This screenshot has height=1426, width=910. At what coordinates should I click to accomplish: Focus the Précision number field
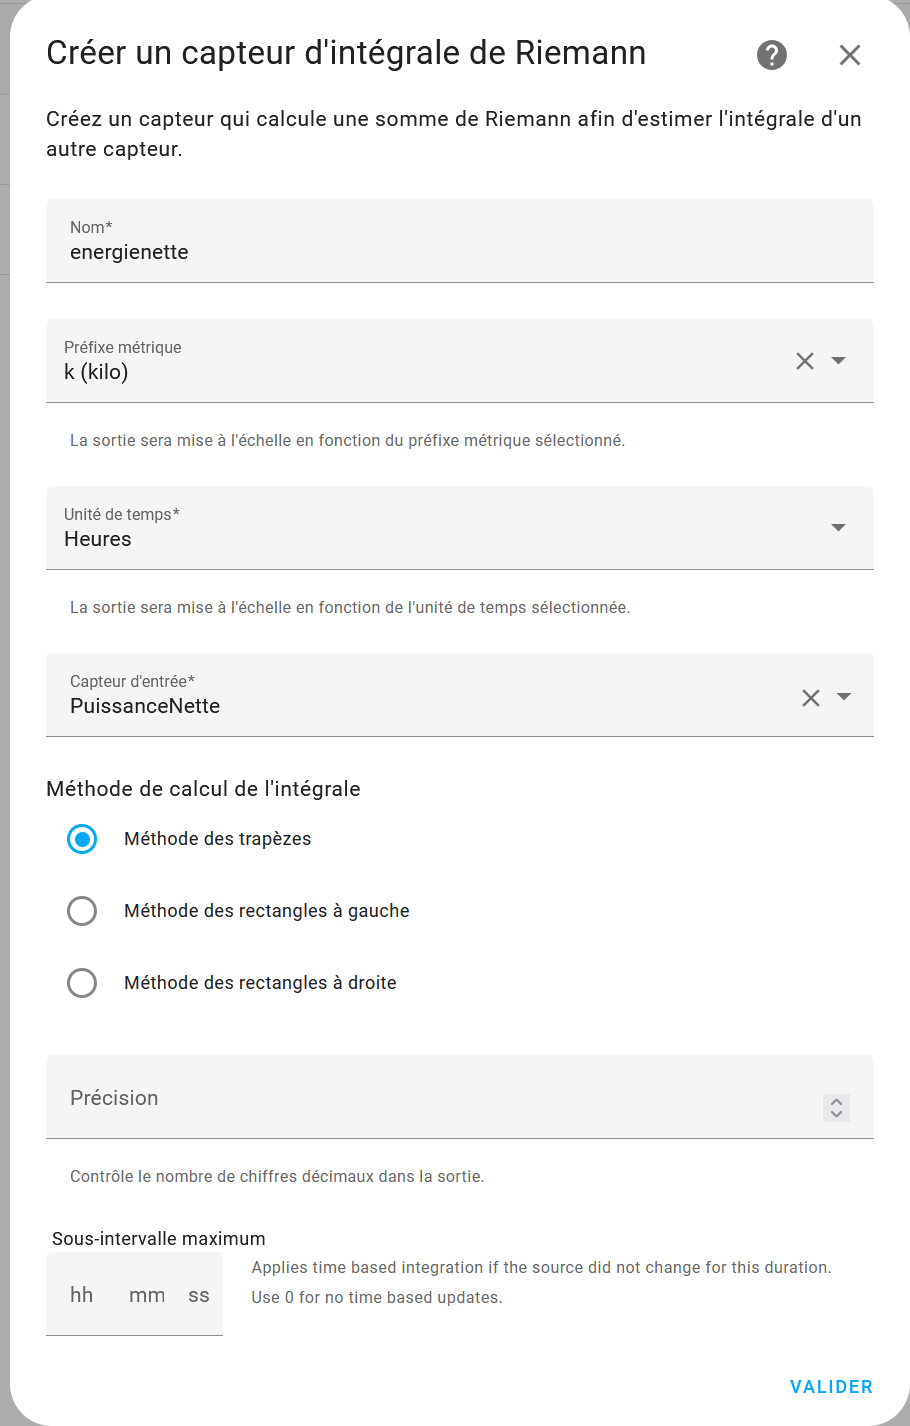(x=460, y=1097)
